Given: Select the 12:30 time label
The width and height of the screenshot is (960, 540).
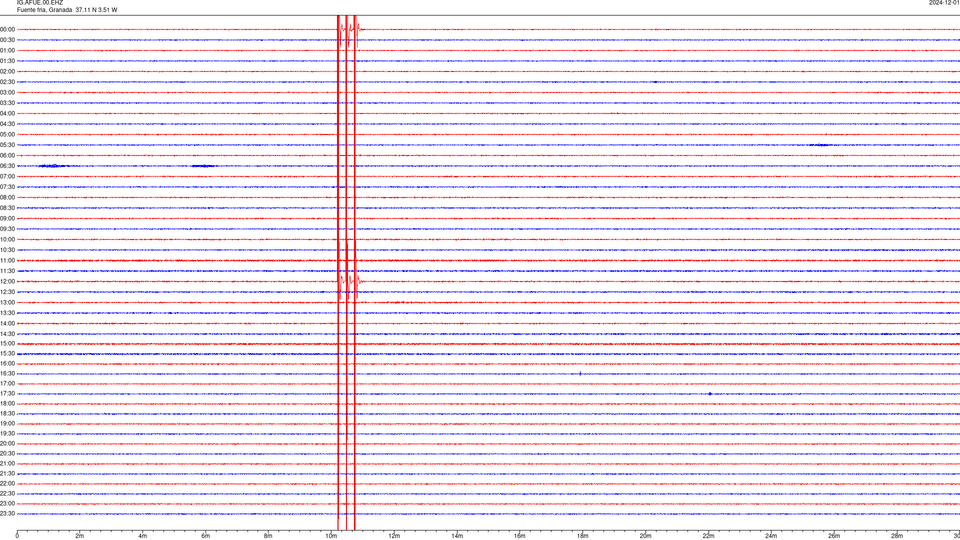Looking at the screenshot, I should 7,292.
